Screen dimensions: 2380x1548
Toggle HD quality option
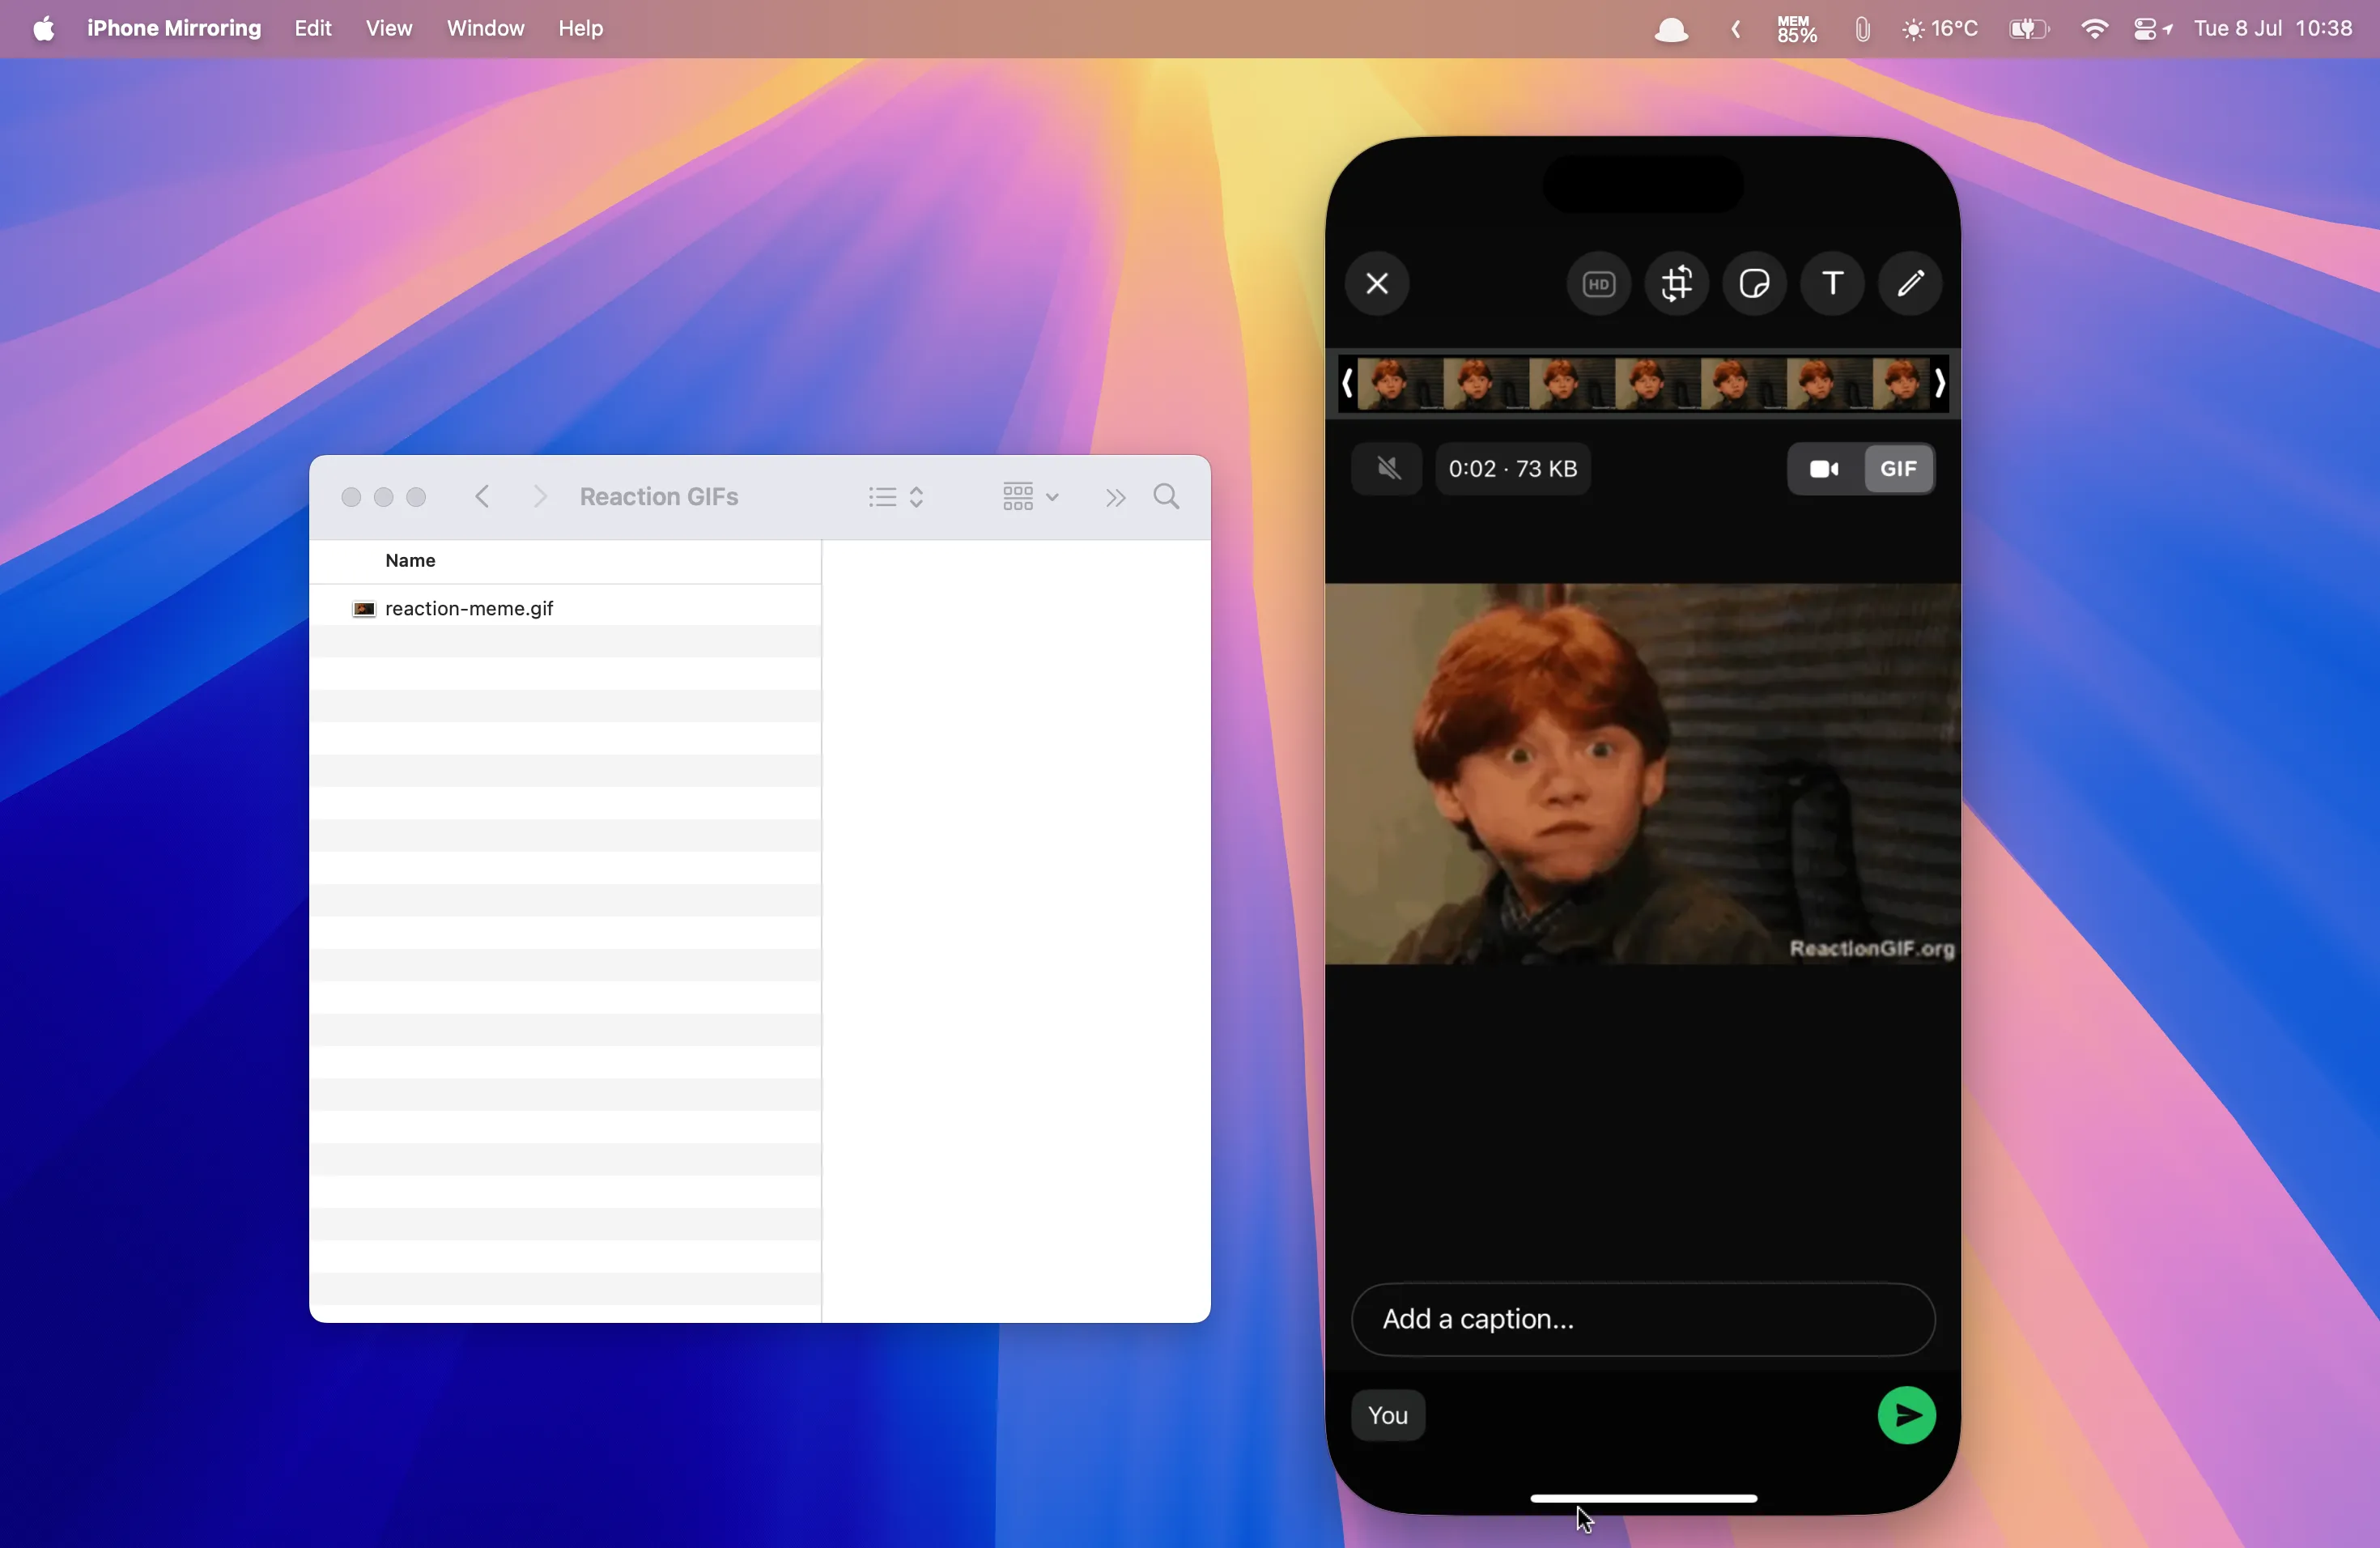tap(1598, 284)
